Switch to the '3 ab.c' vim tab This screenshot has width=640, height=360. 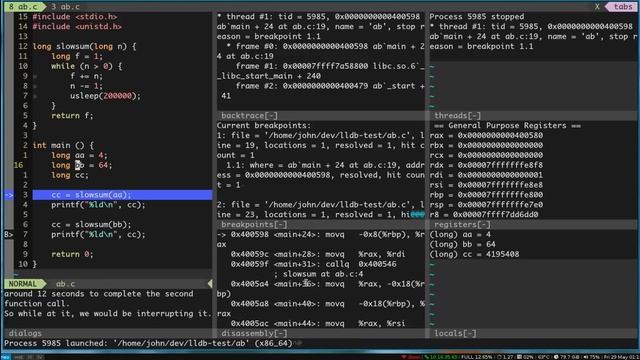65,7
